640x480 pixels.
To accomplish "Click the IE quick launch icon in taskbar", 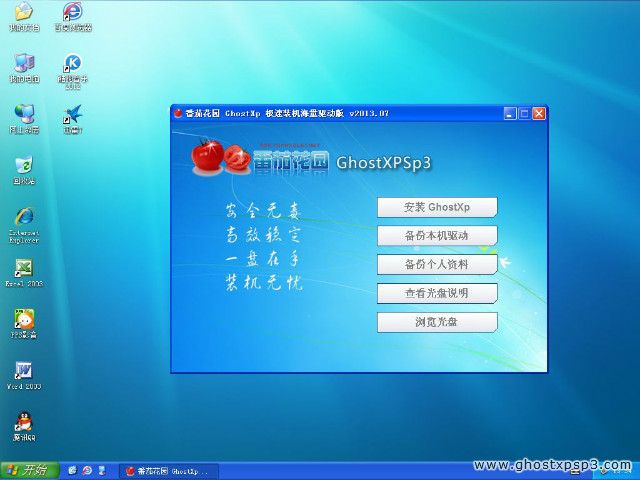I will coord(87,471).
